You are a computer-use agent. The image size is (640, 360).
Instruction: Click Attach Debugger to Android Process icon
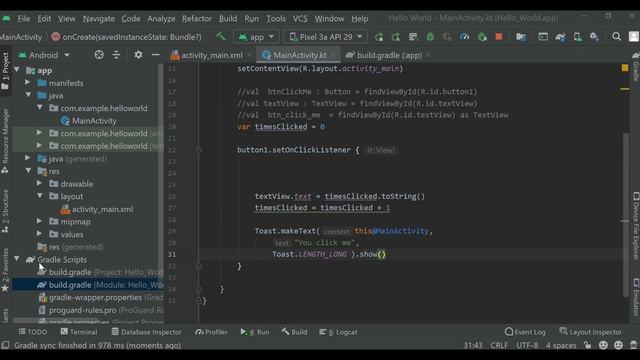tap(482, 37)
